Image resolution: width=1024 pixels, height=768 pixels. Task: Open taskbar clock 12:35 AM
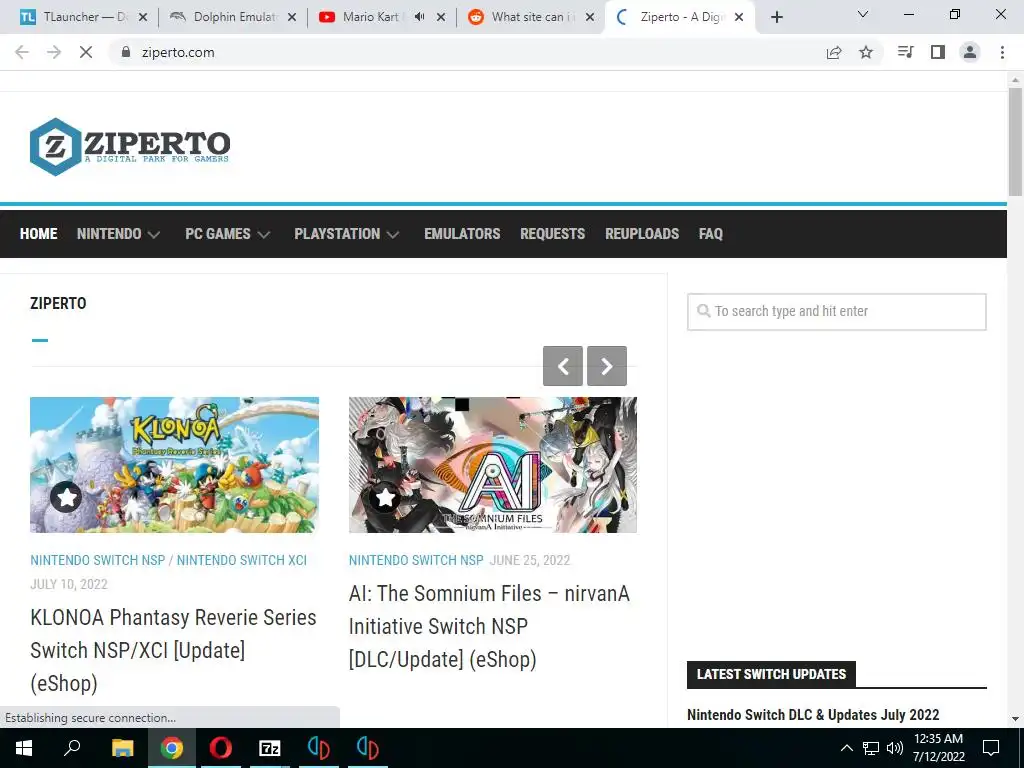(x=938, y=748)
